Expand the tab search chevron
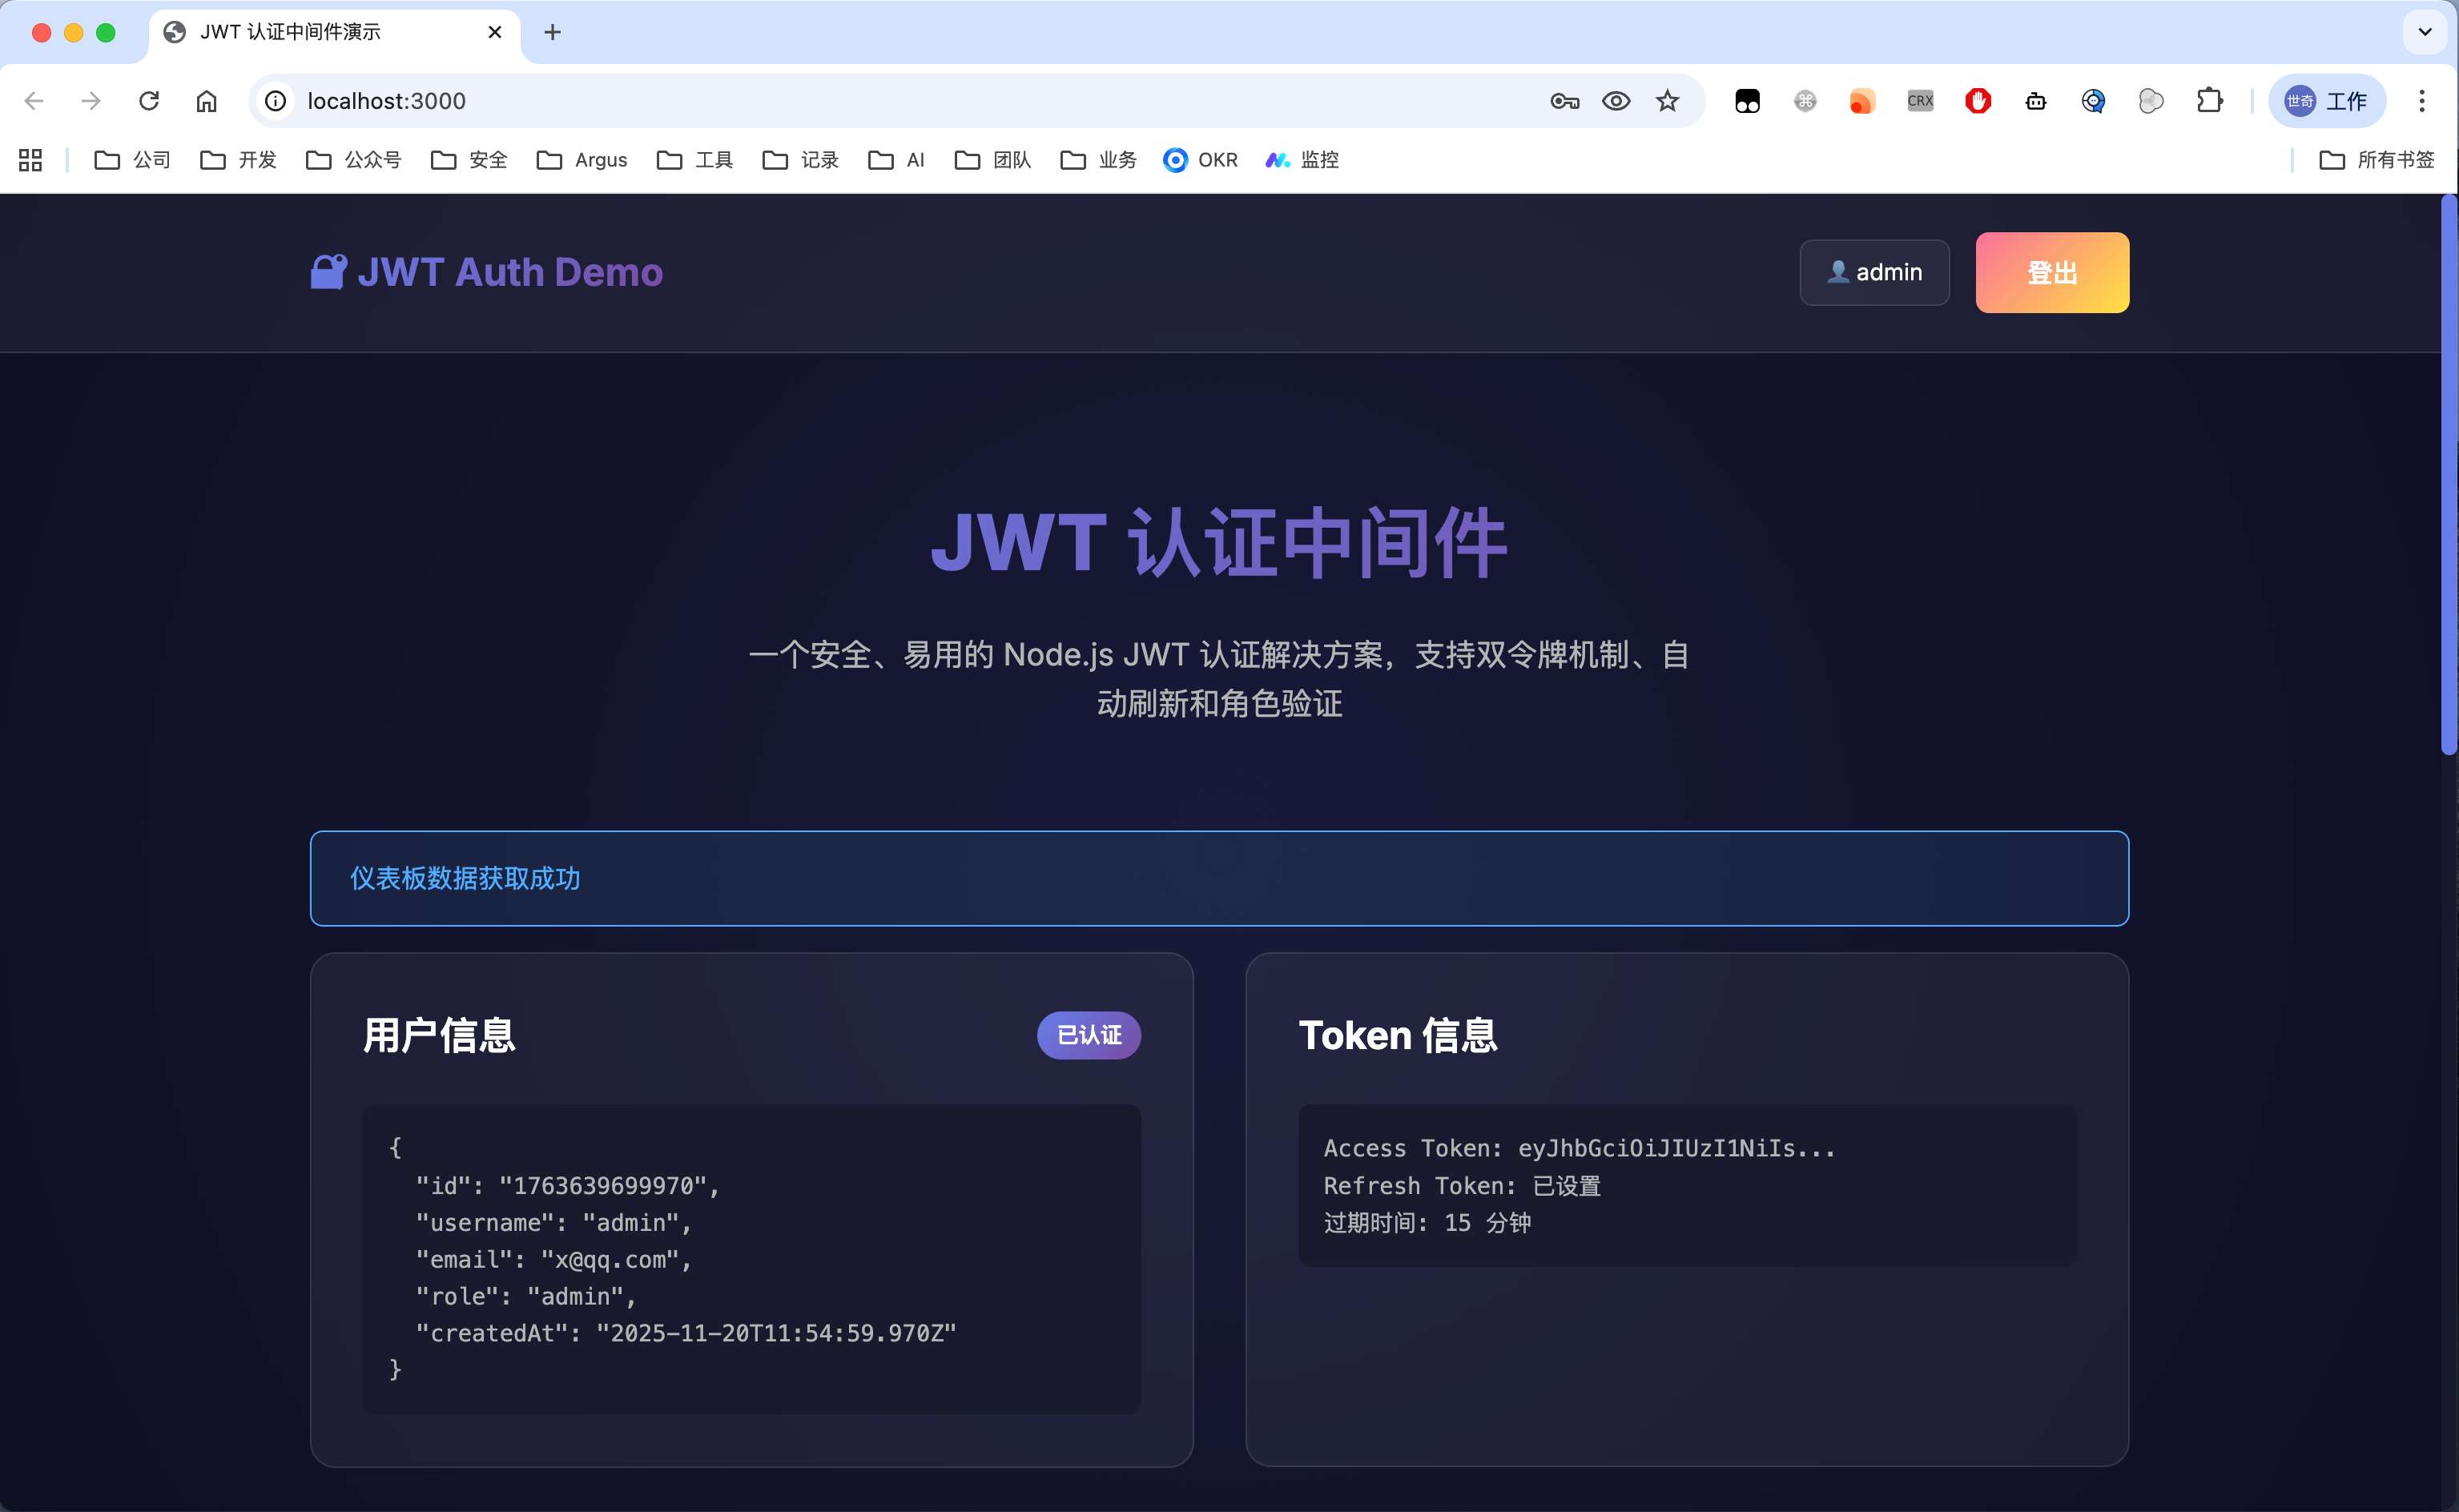 click(2425, 32)
